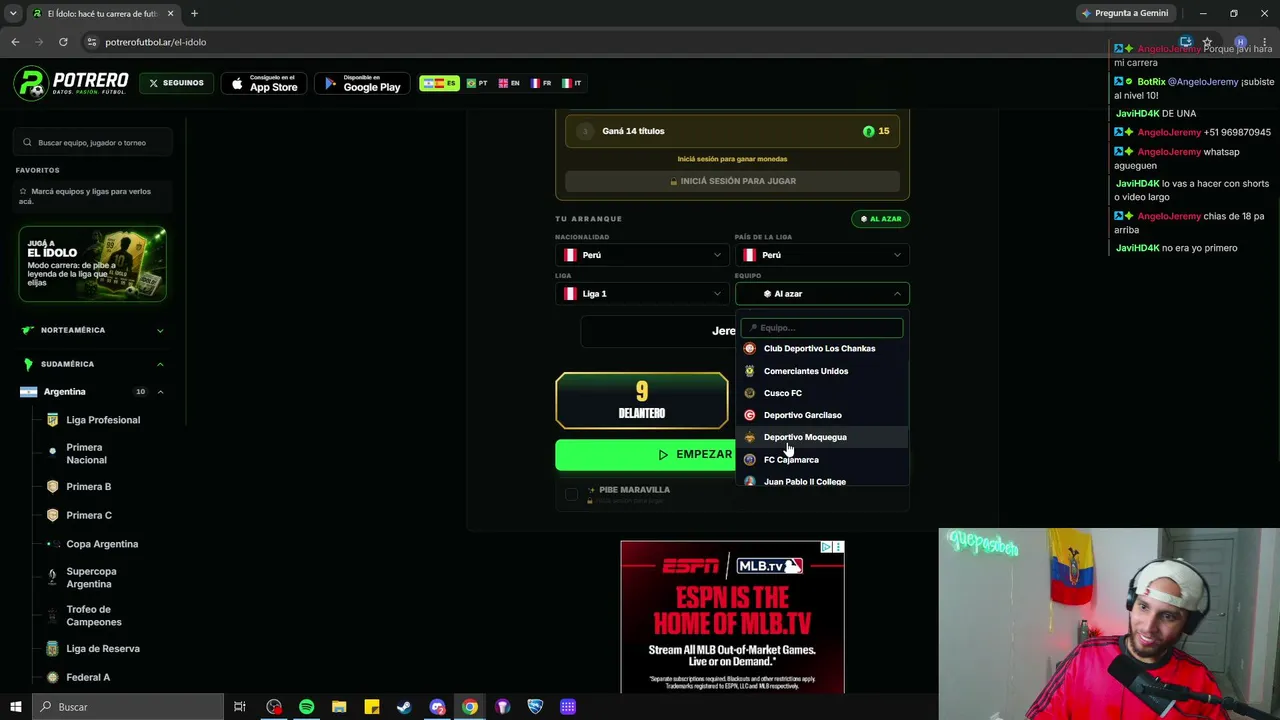
Task: Open Spotify from the taskbar
Action: click(306, 707)
